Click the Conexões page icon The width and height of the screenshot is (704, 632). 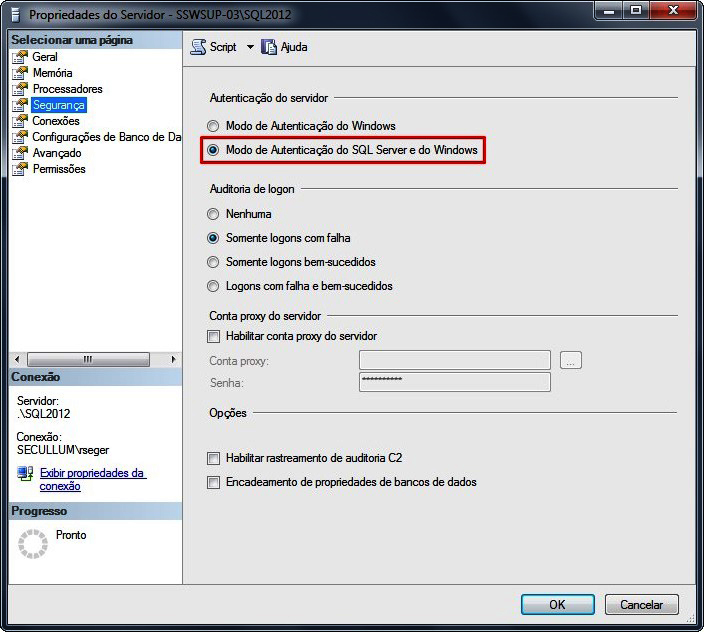pyautogui.click(x=20, y=121)
